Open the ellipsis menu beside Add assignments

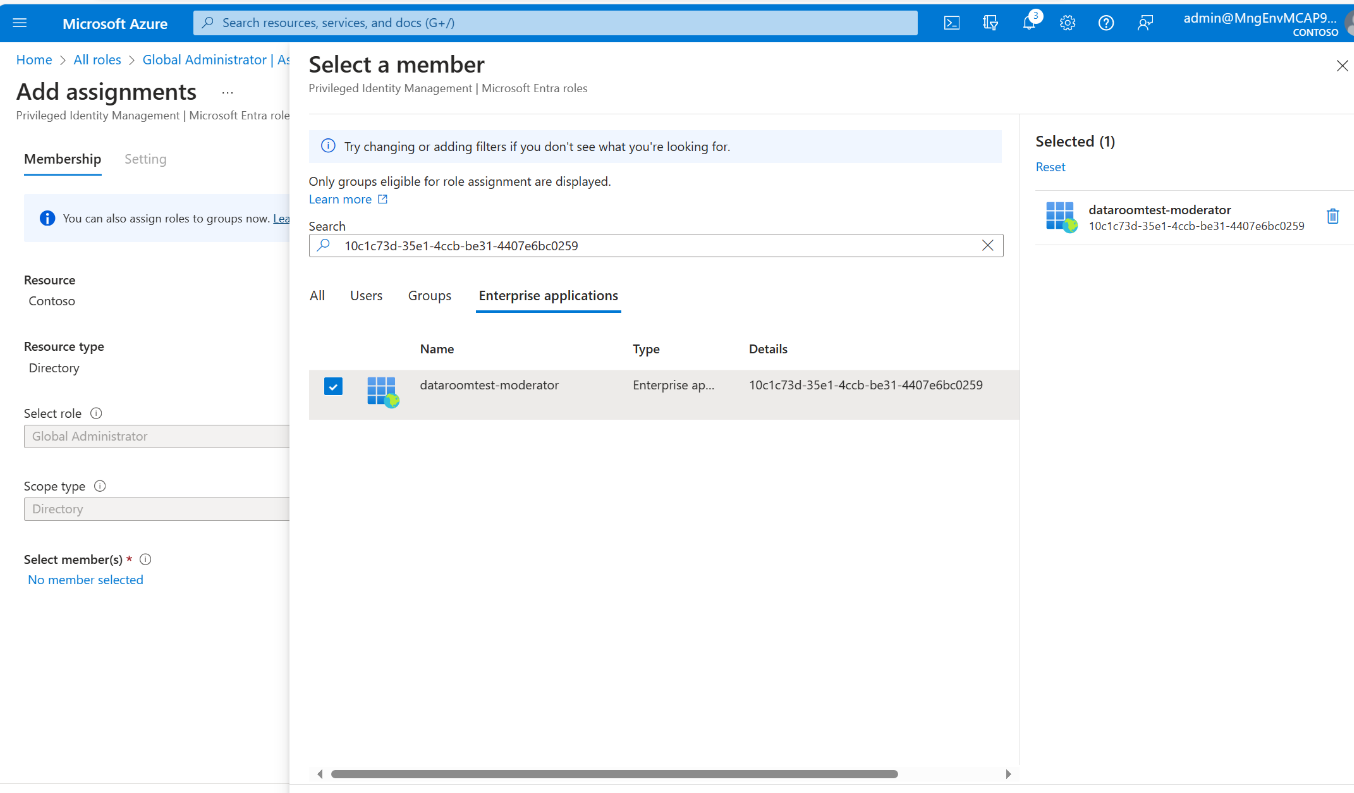227,92
